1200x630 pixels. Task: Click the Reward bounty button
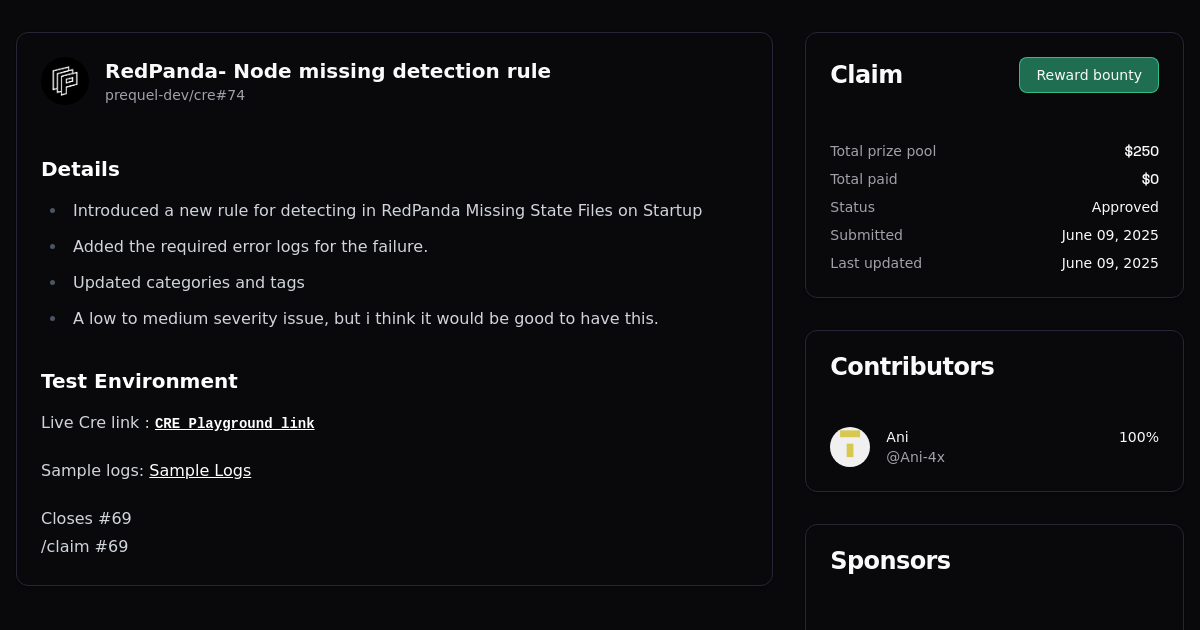click(1088, 74)
